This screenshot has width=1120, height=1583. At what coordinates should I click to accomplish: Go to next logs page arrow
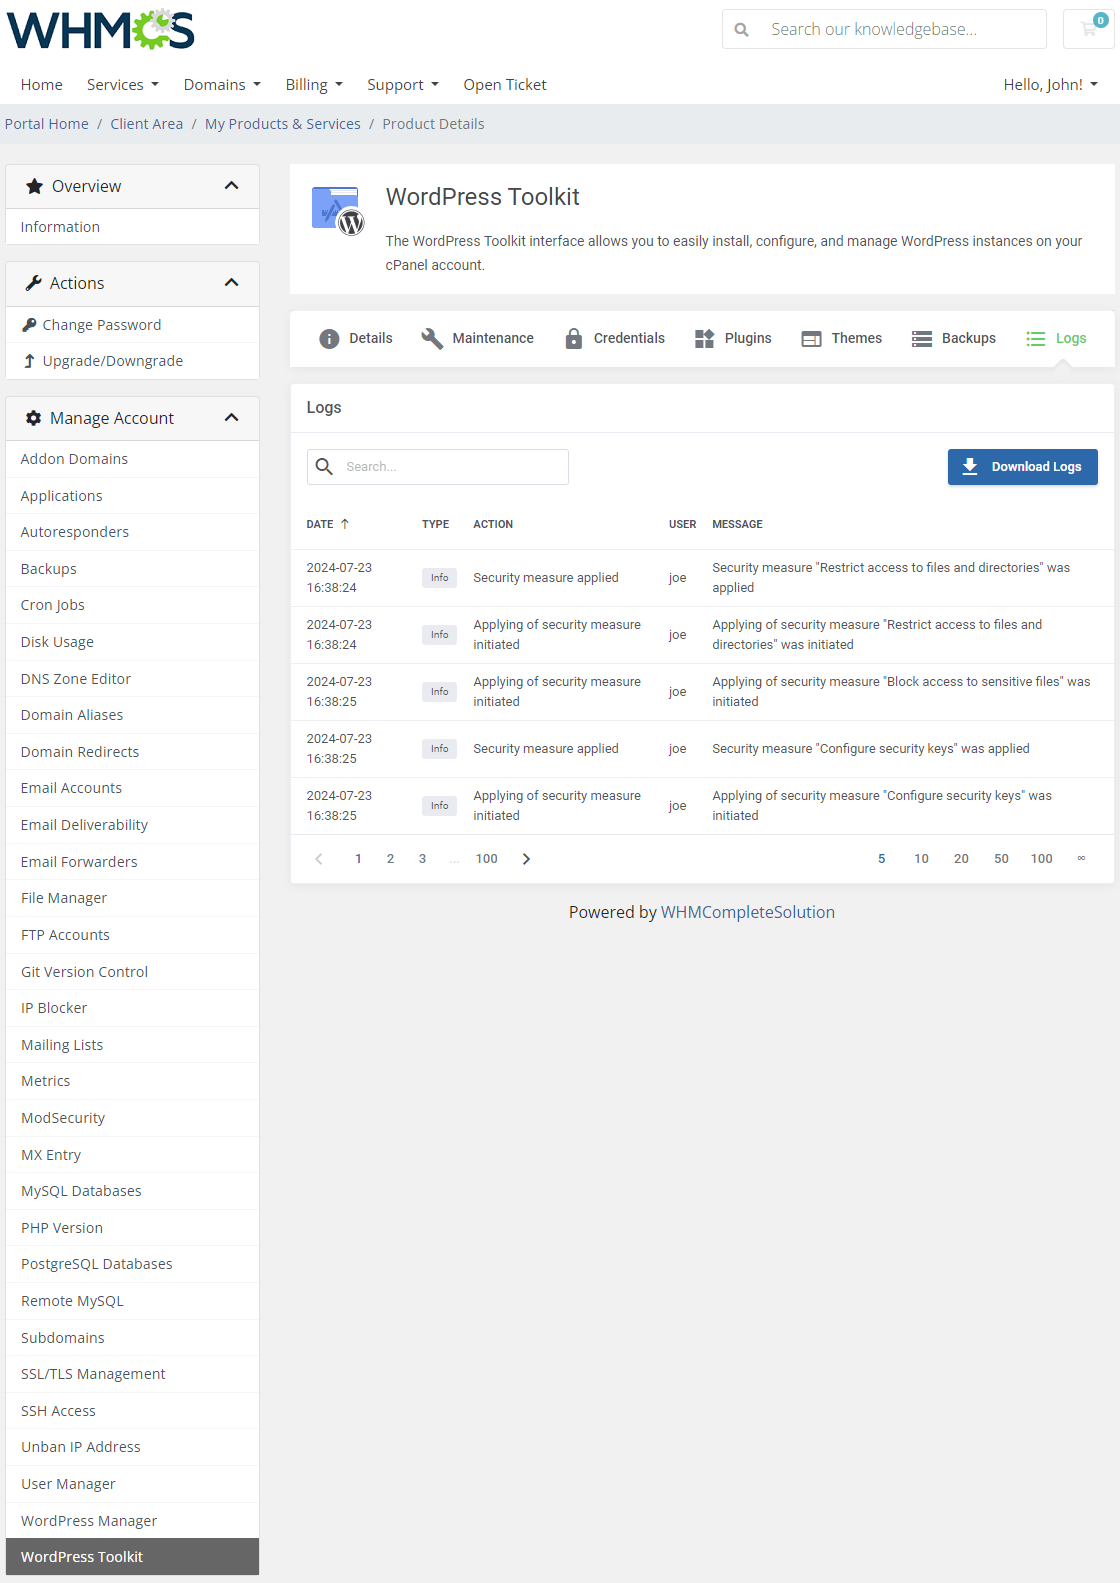pyautogui.click(x=527, y=859)
